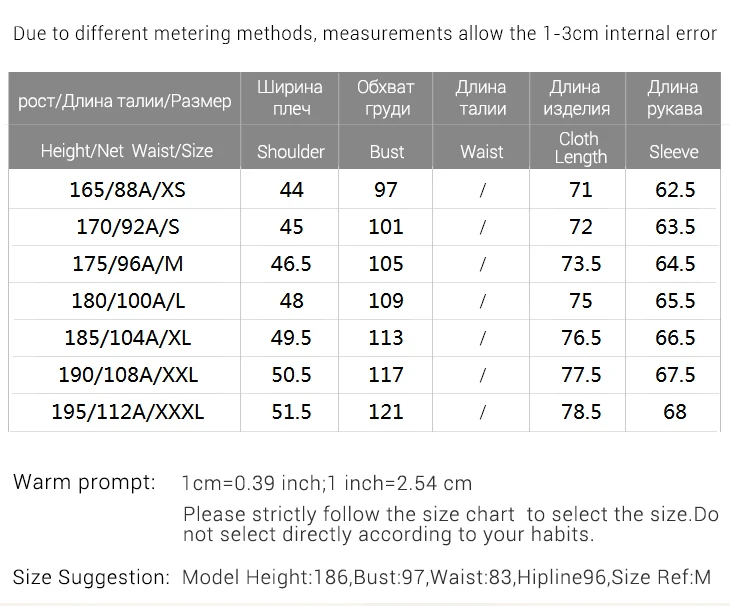
Task: Select the 190/108A/XXL size row
Action: [x=365, y=375]
